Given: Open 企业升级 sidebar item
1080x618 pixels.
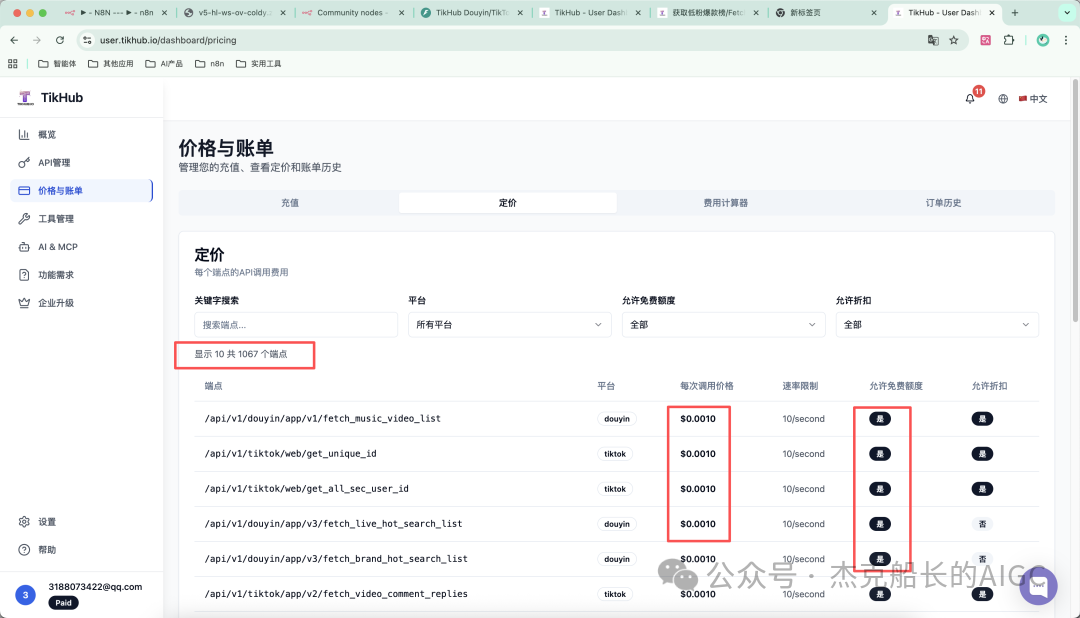Looking at the screenshot, I should [81, 302].
